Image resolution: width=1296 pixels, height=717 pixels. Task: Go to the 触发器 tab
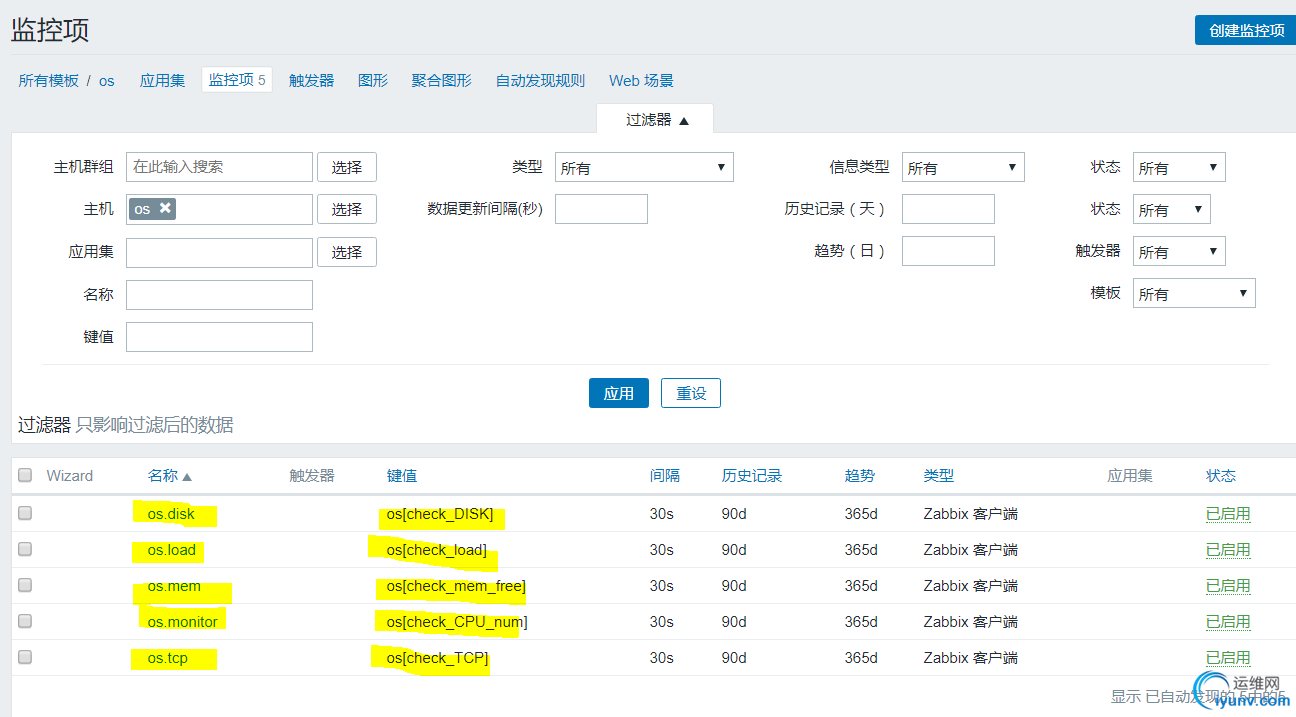coord(311,80)
